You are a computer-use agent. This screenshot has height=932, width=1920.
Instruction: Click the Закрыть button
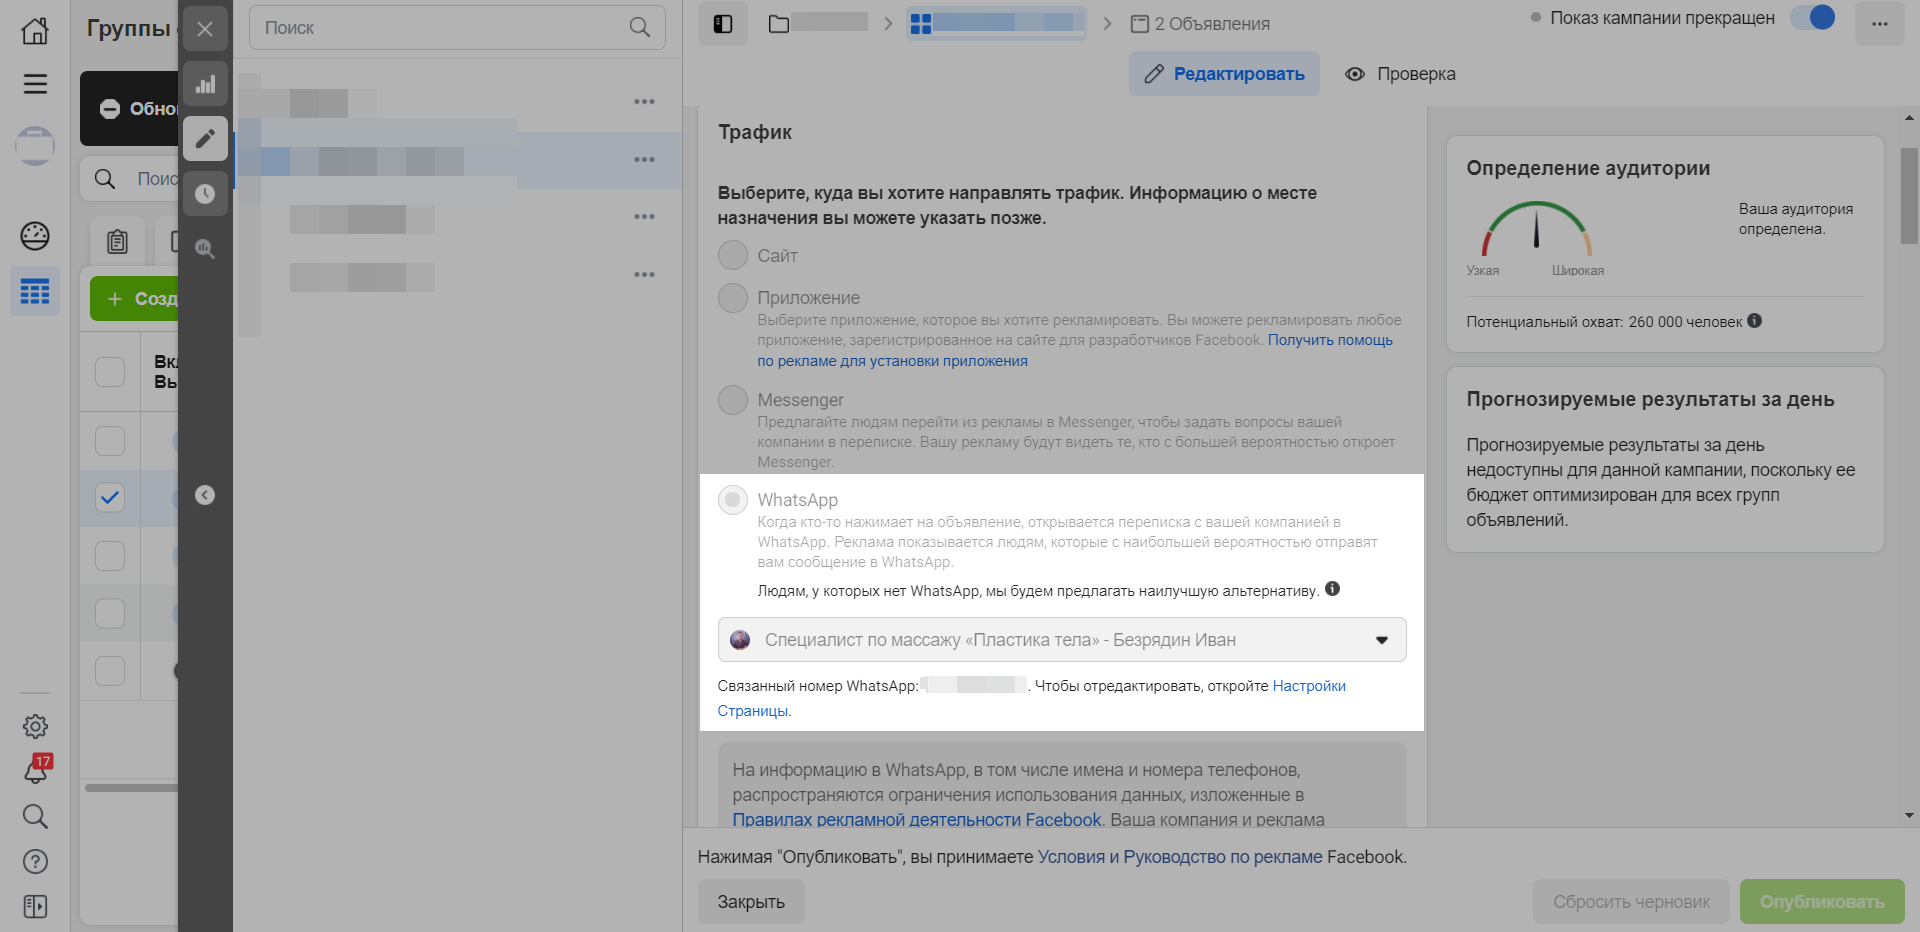751,902
